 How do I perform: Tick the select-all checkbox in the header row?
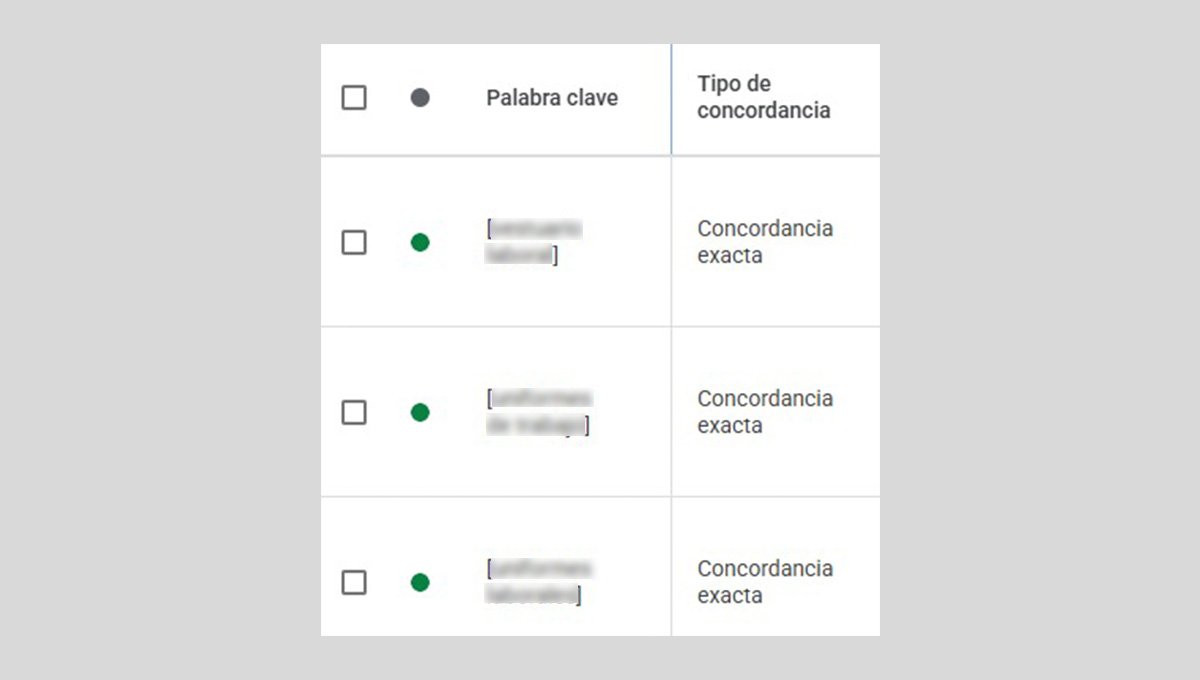[x=354, y=98]
